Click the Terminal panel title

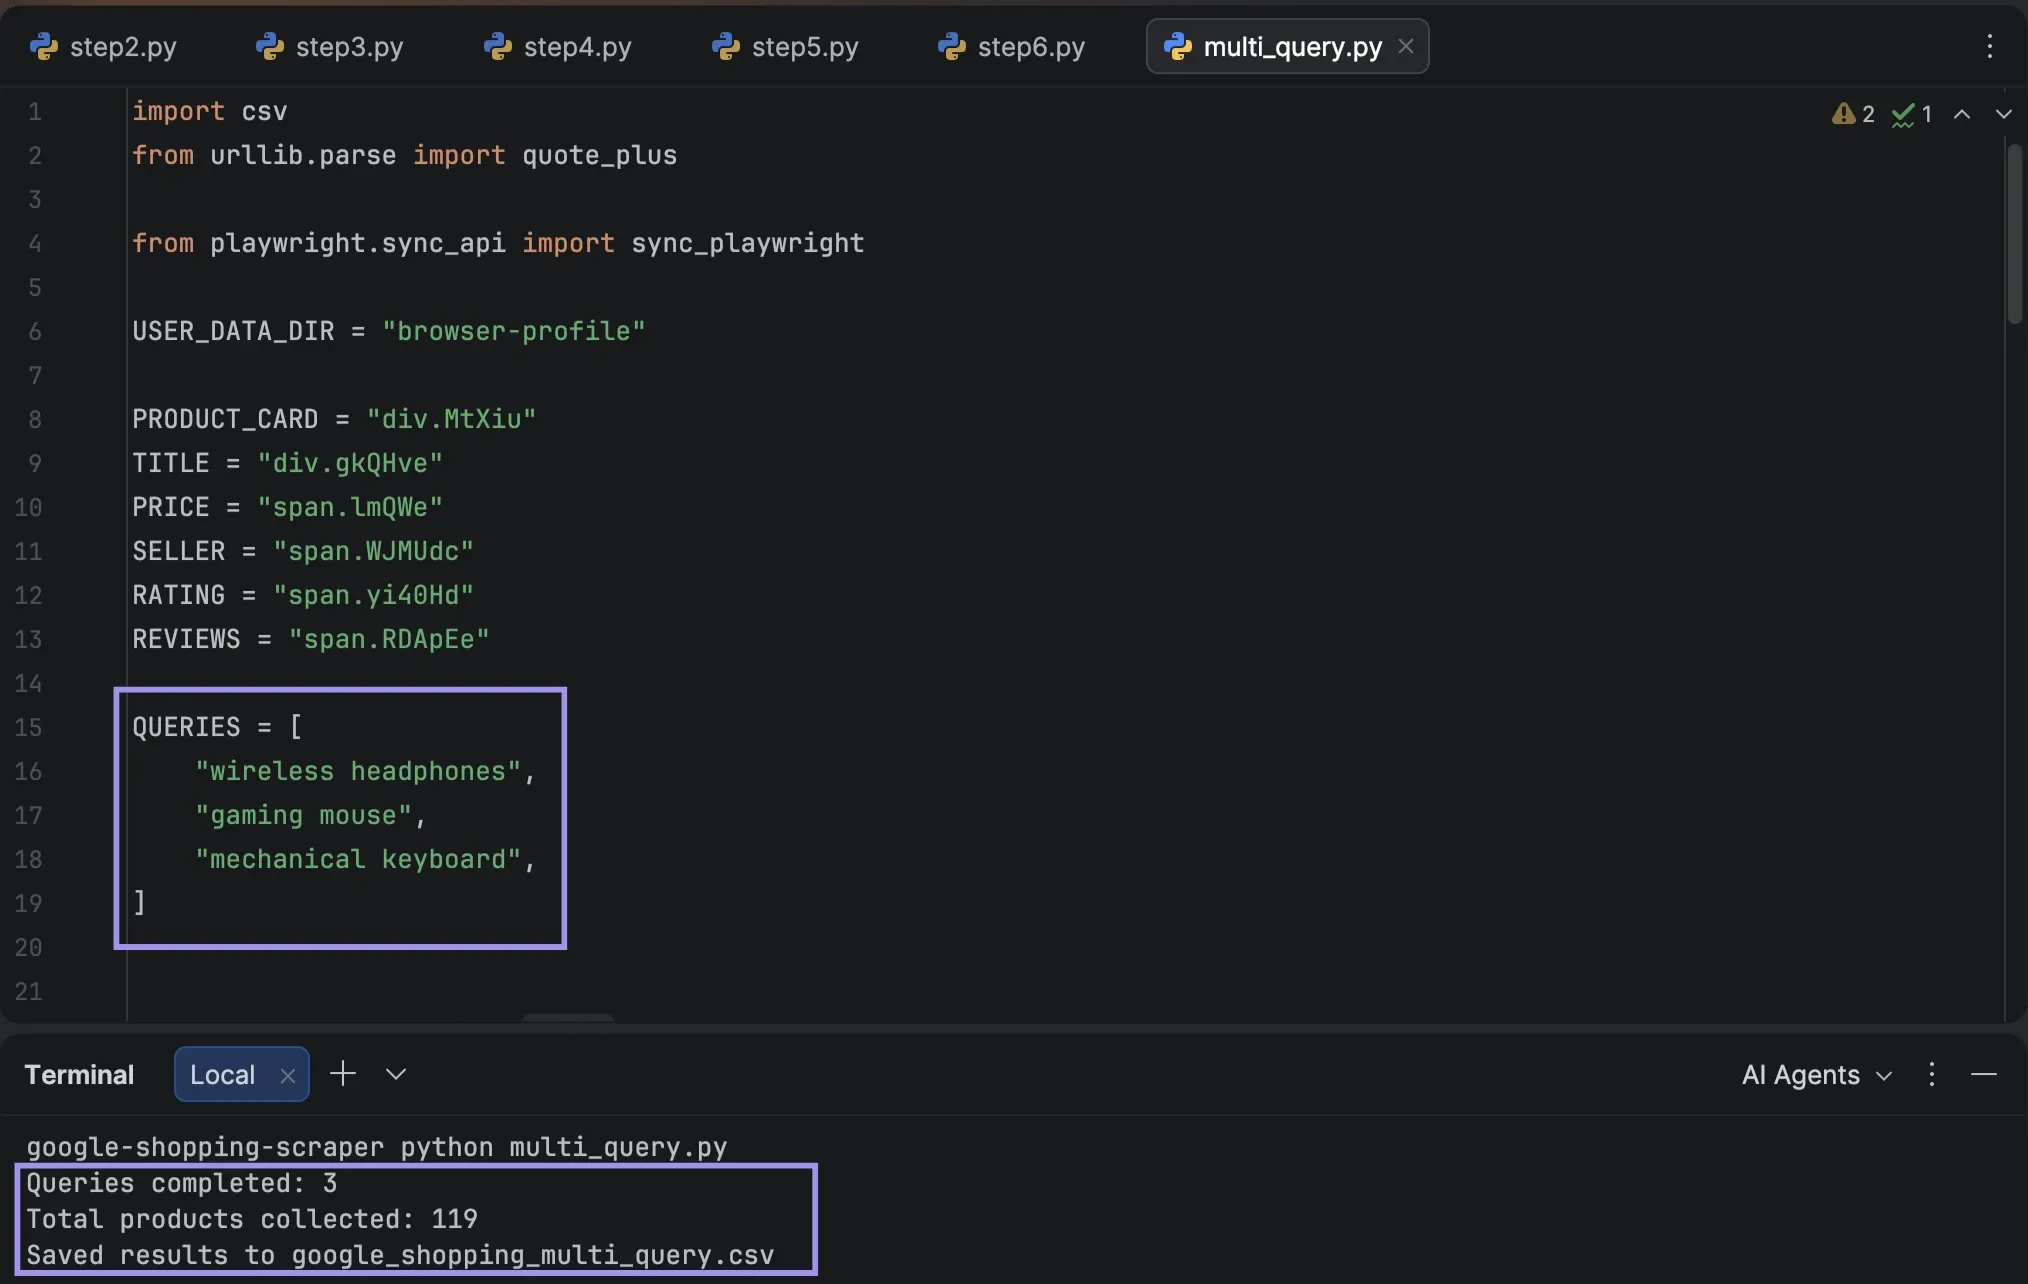point(79,1075)
